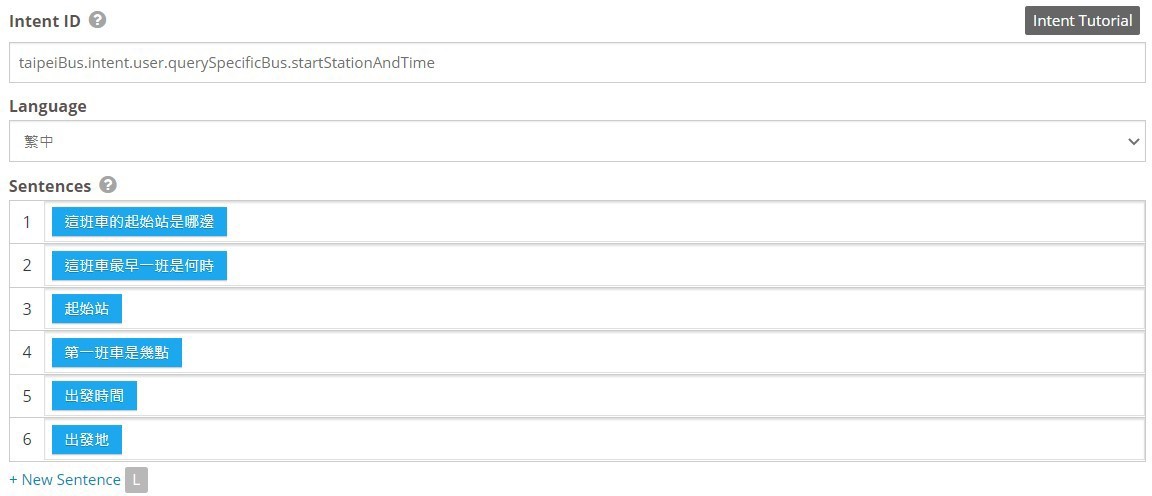Expand the Language select chevron arrow
Image resolution: width=1152 pixels, height=496 pixels.
pyautogui.click(x=1134, y=142)
